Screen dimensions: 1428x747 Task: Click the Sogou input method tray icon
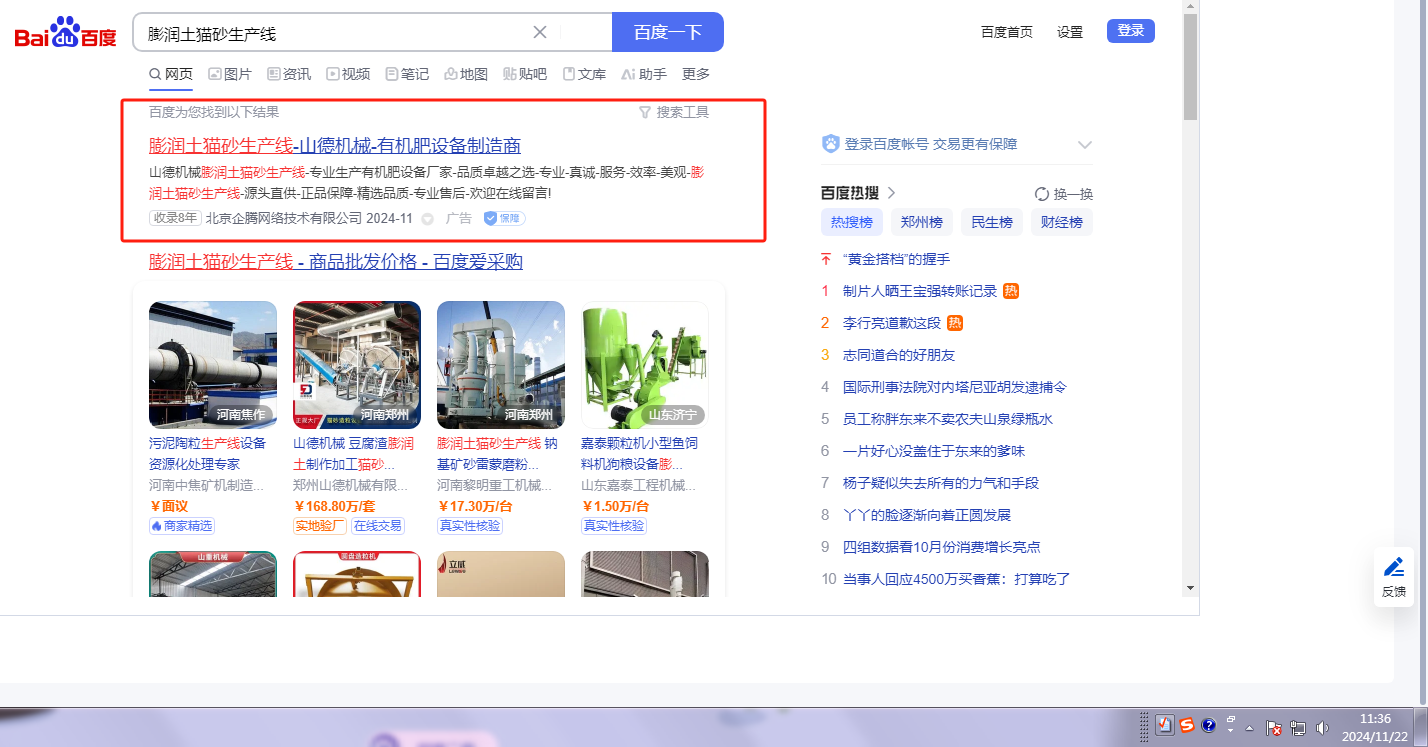click(1187, 725)
